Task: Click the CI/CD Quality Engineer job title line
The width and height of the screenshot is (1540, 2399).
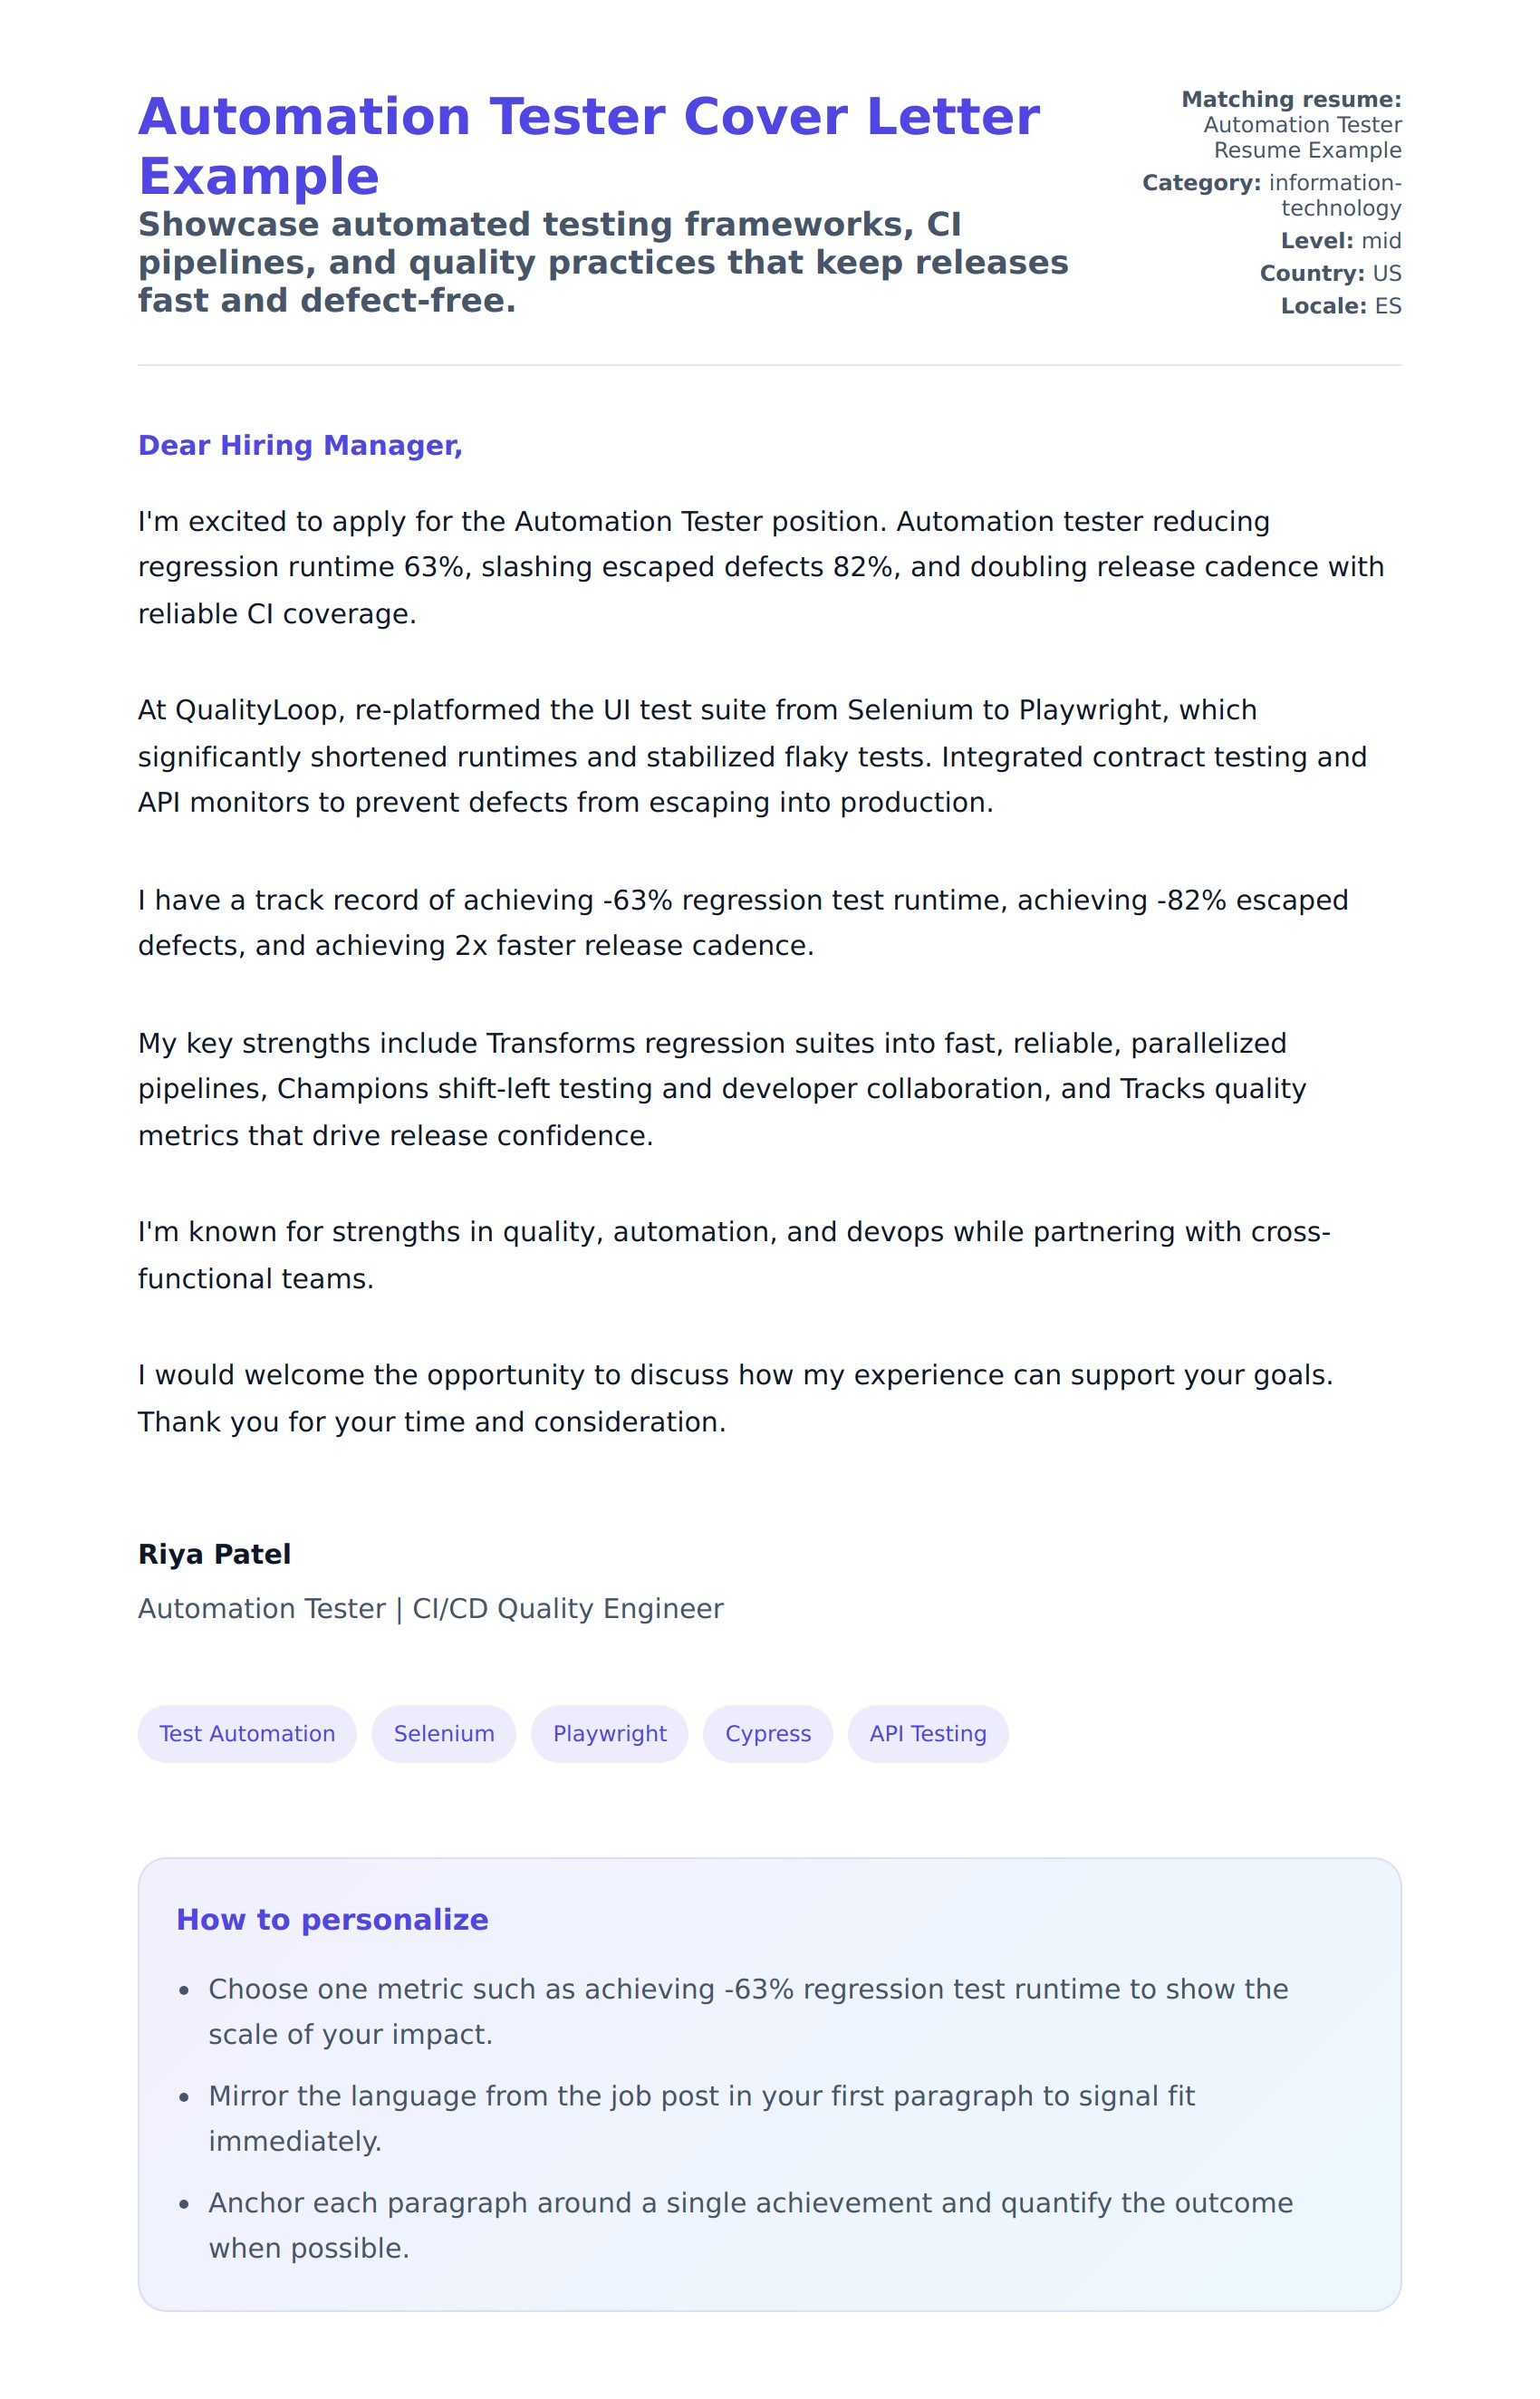Action: tap(430, 1608)
